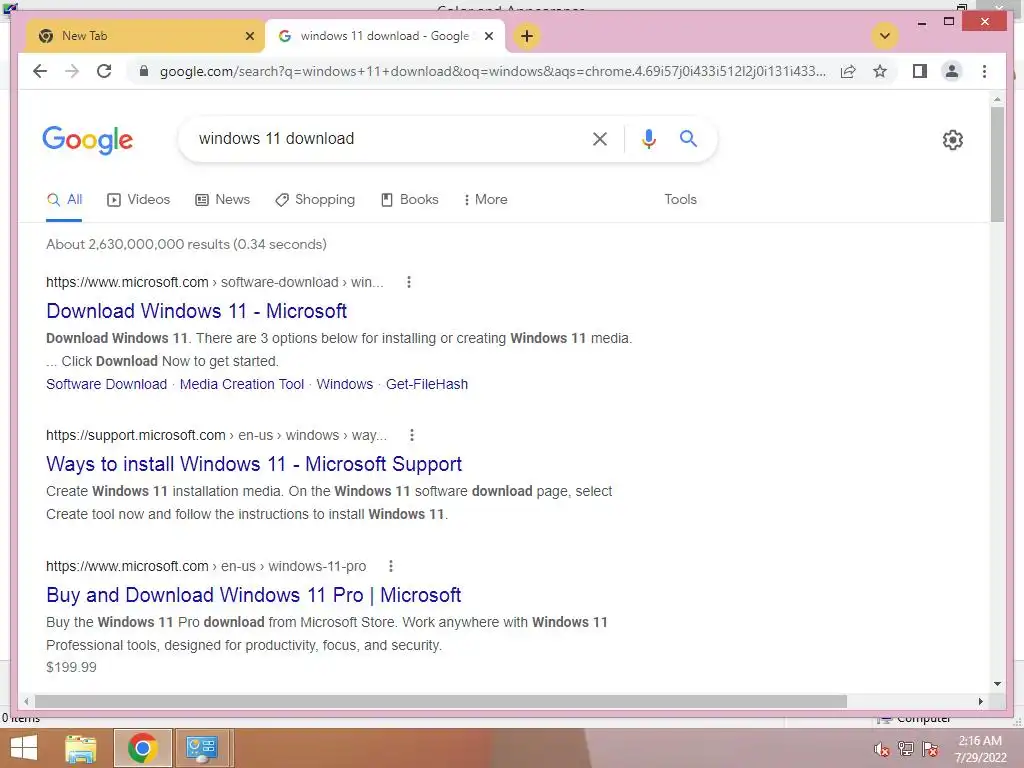Click the muted speaker tray icon
This screenshot has height=768, width=1024.
tap(882, 750)
